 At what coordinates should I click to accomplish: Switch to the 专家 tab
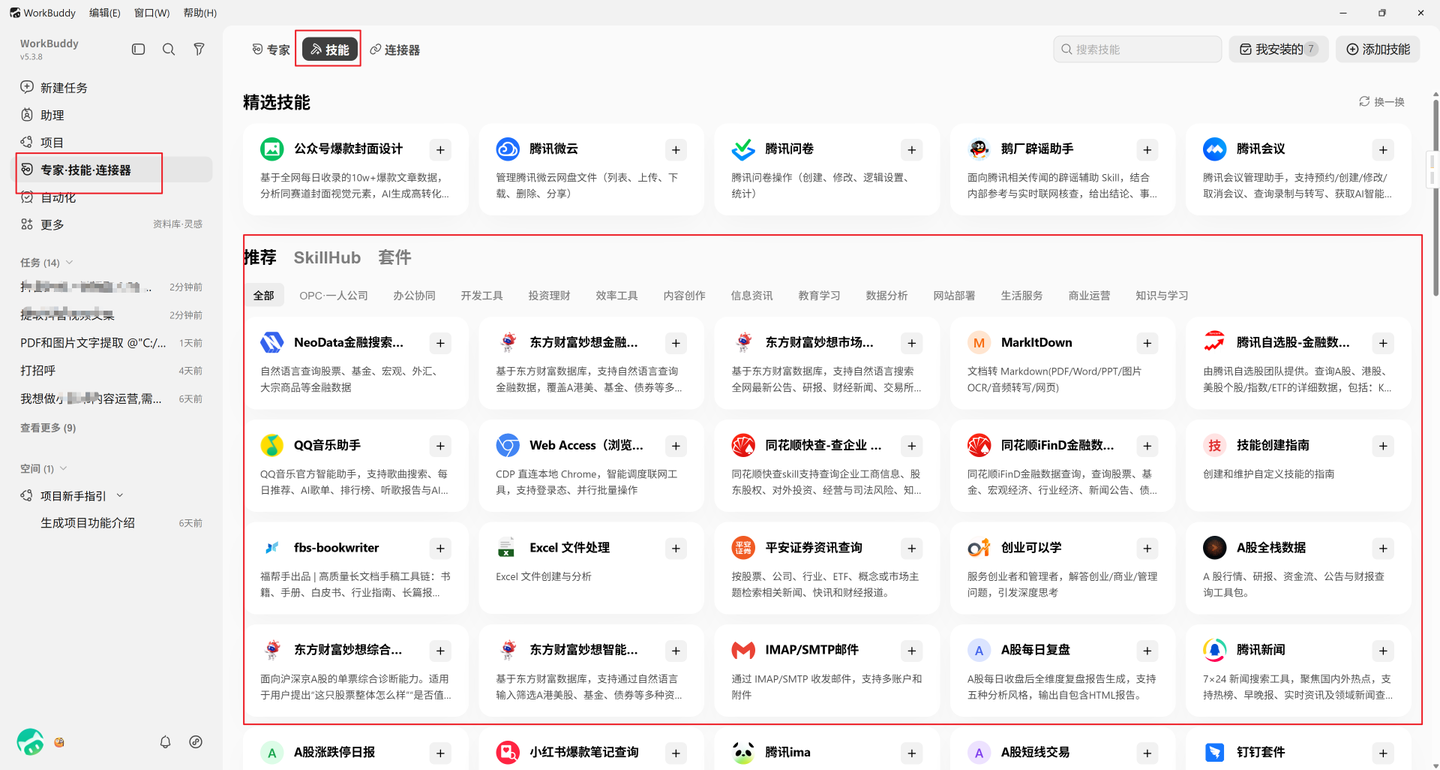(271, 49)
